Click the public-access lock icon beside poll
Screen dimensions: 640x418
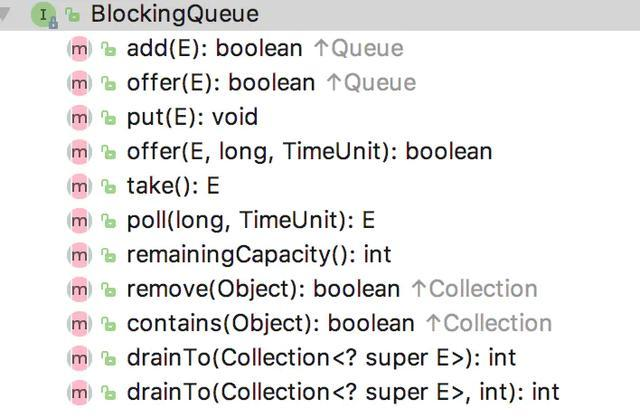107,221
